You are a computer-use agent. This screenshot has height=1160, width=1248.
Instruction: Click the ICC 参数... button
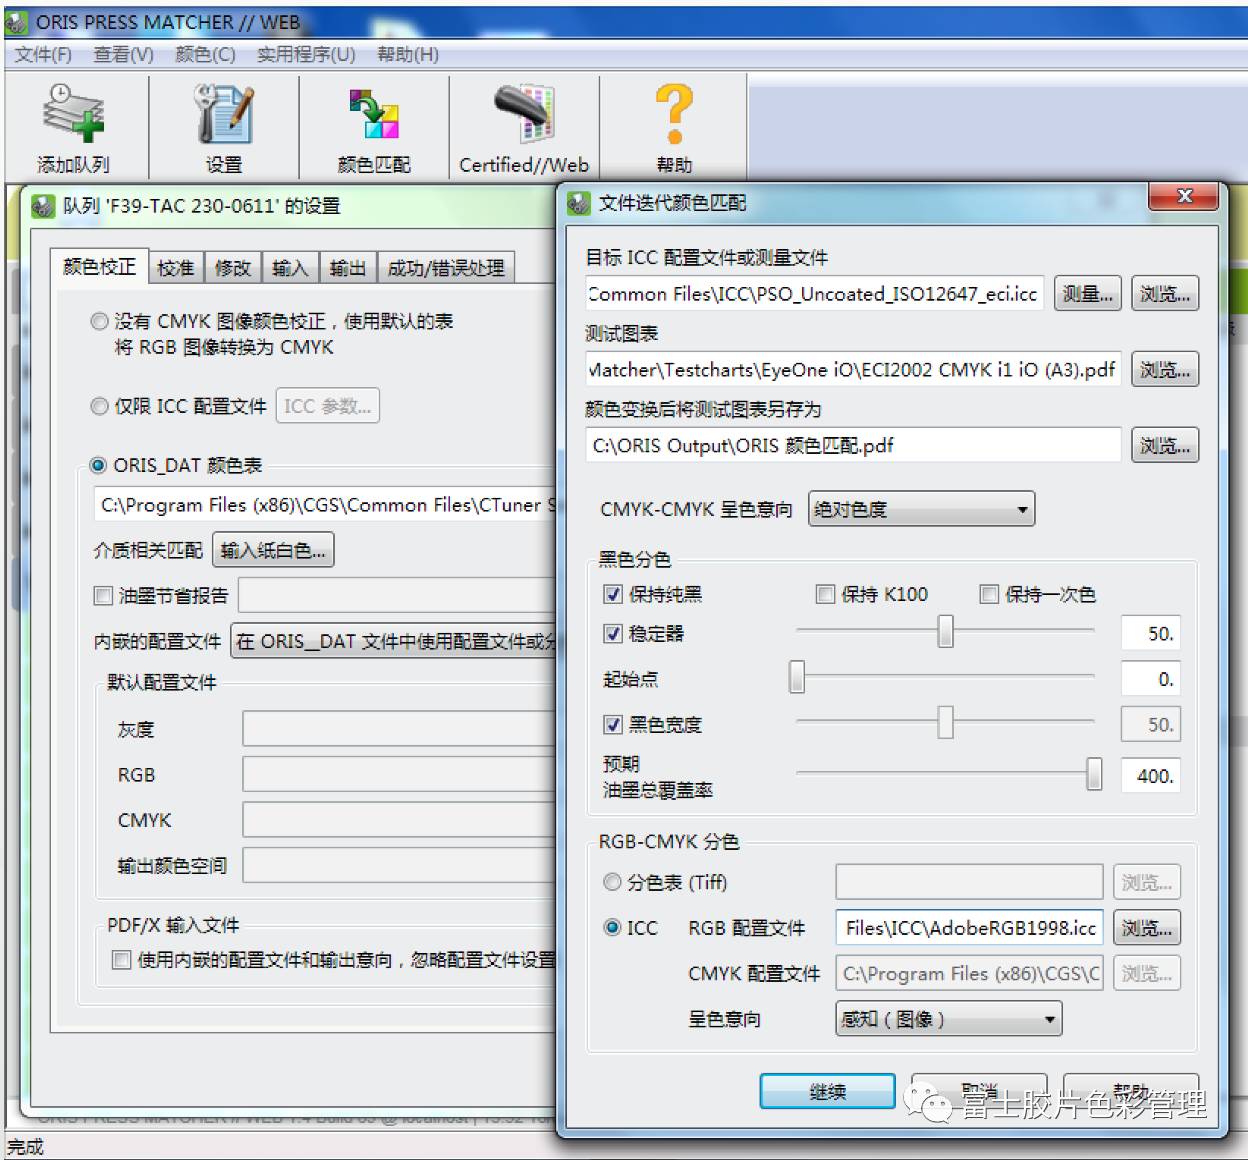pyautogui.click(x=327, y=406)
